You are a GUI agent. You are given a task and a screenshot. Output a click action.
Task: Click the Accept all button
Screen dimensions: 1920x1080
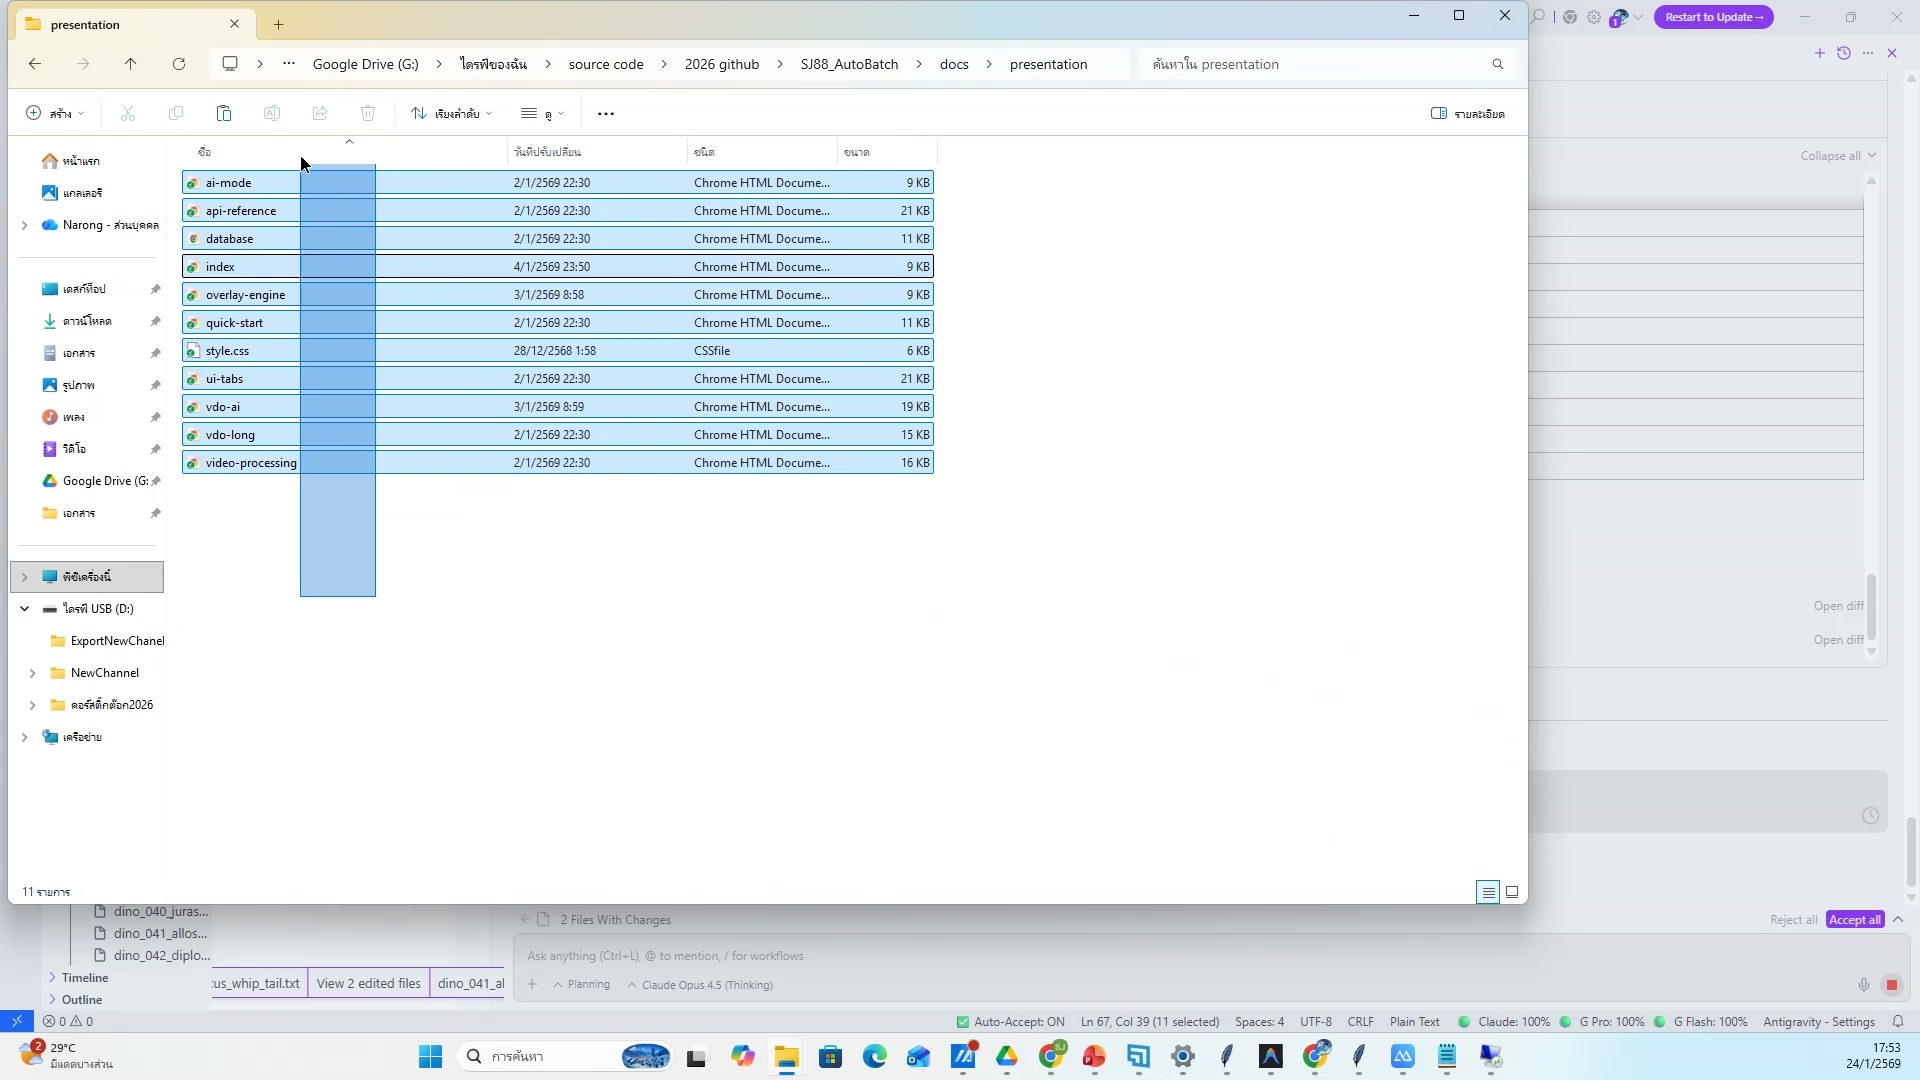[x=1854, y=920]
